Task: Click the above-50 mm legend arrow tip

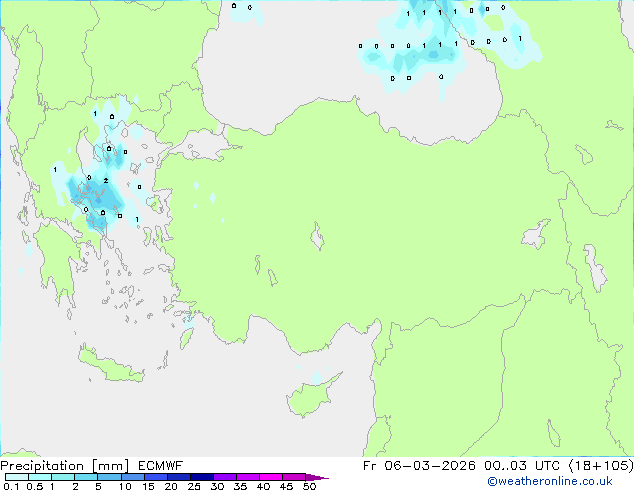Action: click(x=317, y=477)
